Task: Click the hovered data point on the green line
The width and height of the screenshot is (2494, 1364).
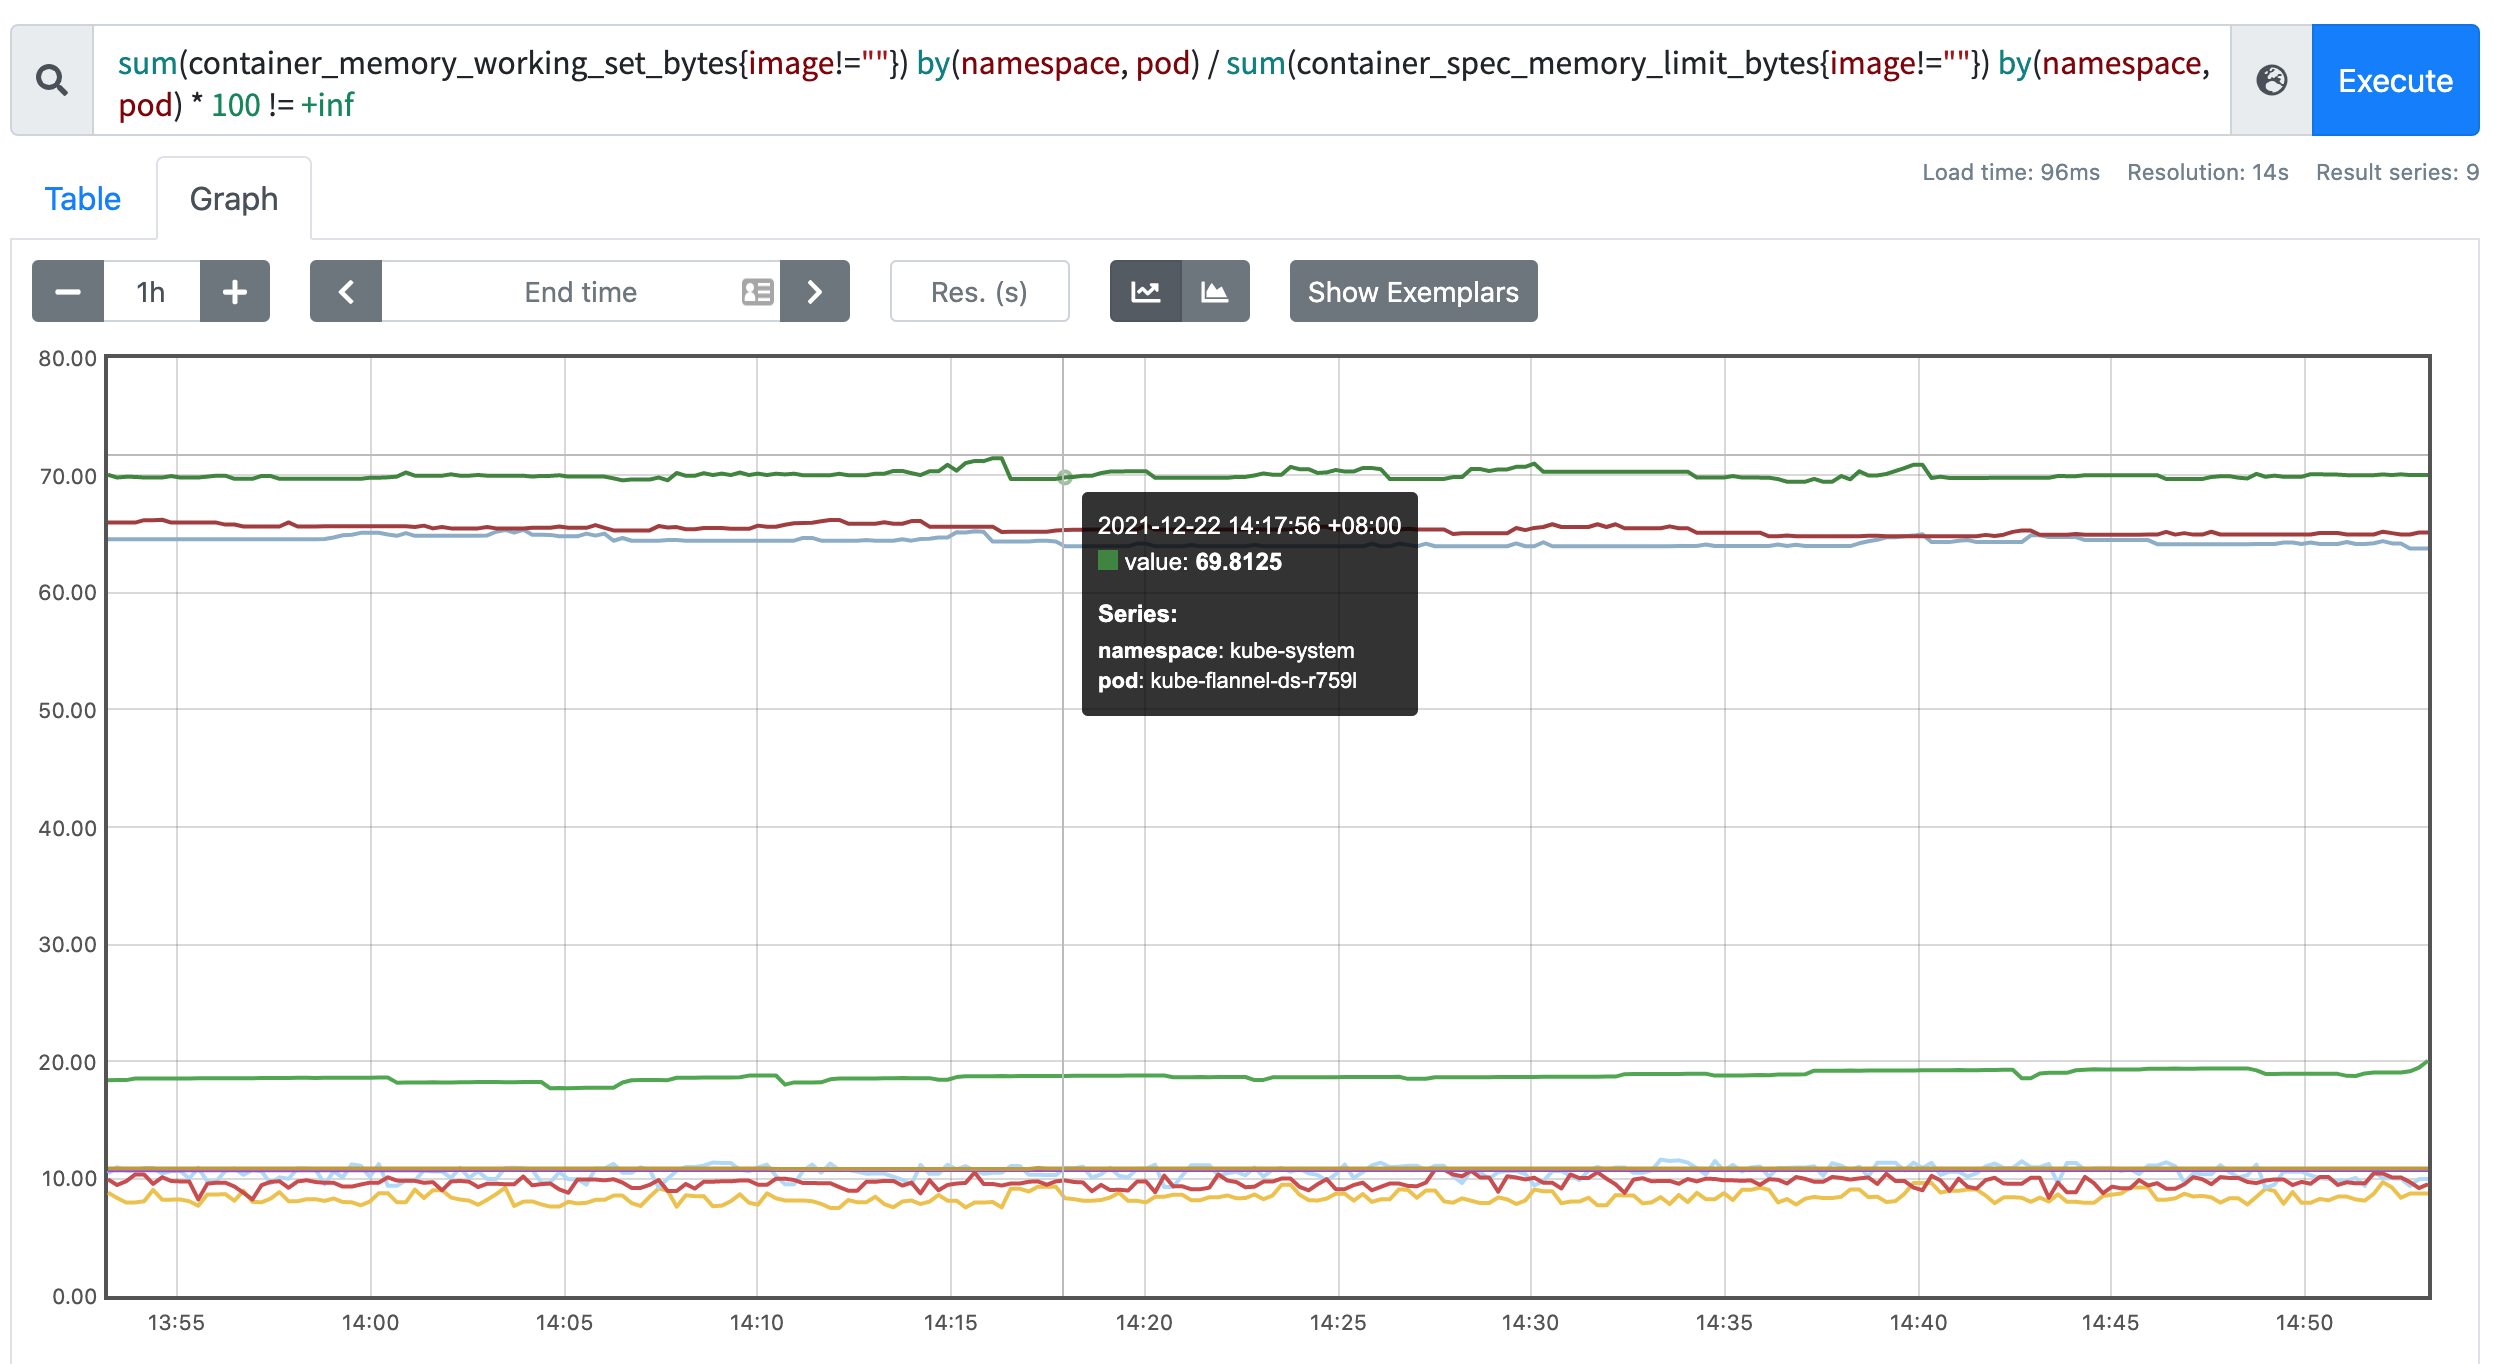Action: click(x=1064, y=478)
